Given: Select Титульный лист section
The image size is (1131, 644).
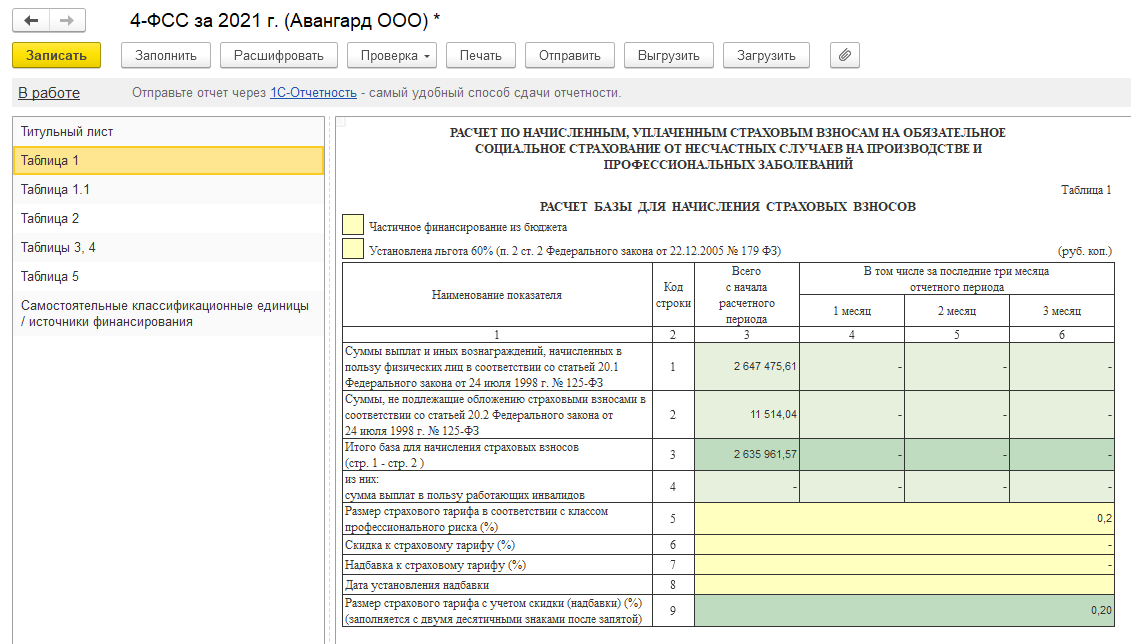Looking at the screenshot, I should pyautogui.click(x=67, y=131).
